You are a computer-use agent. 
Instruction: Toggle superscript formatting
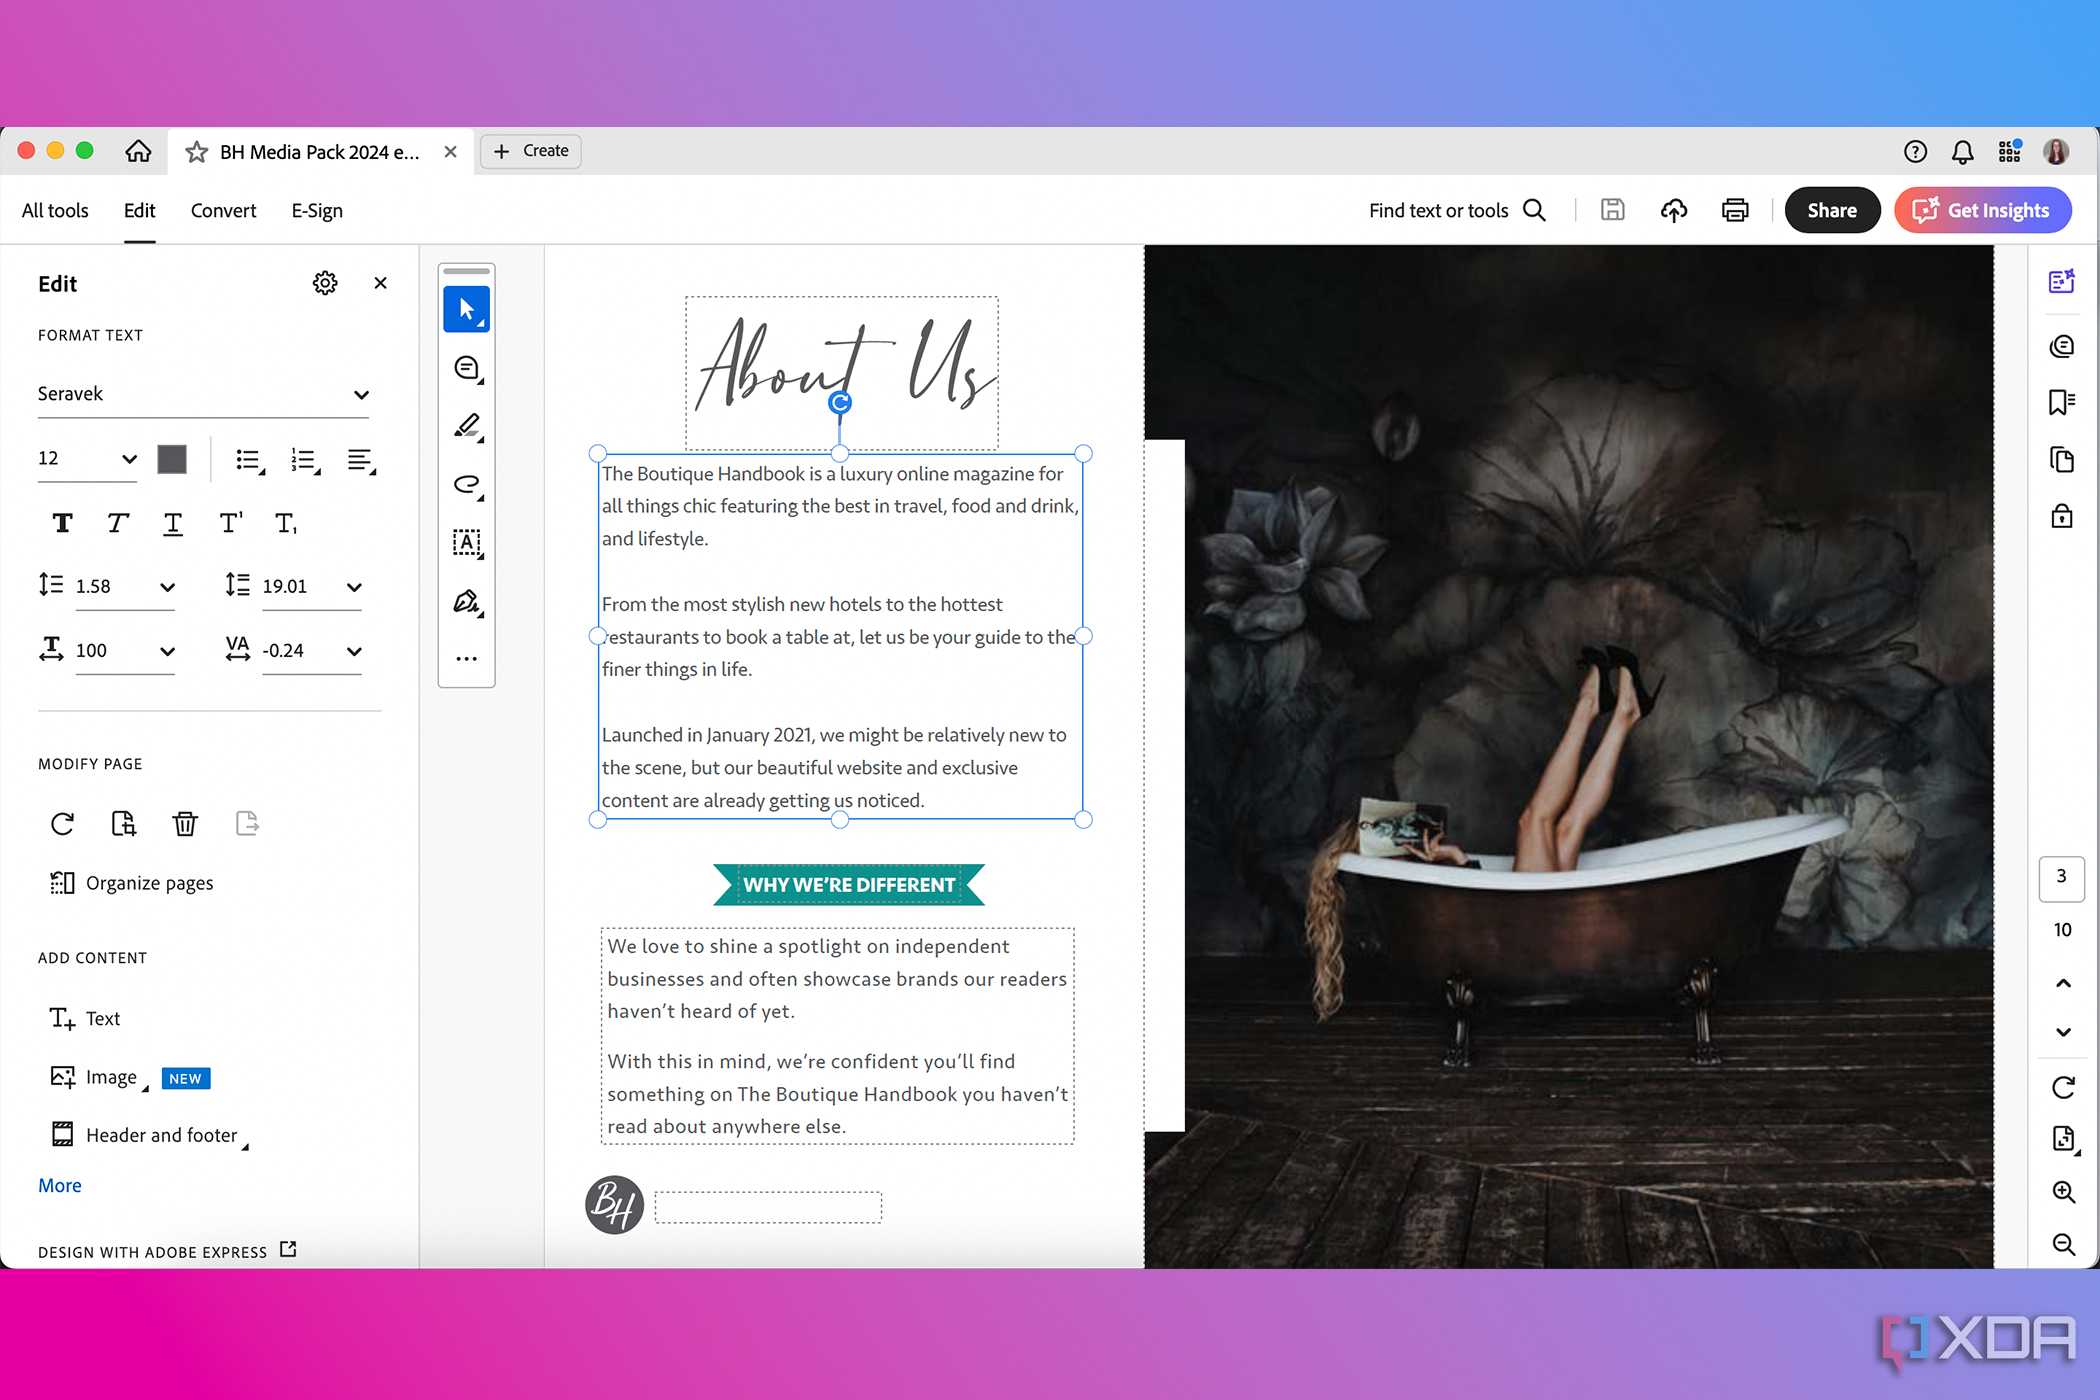[229, 523]
